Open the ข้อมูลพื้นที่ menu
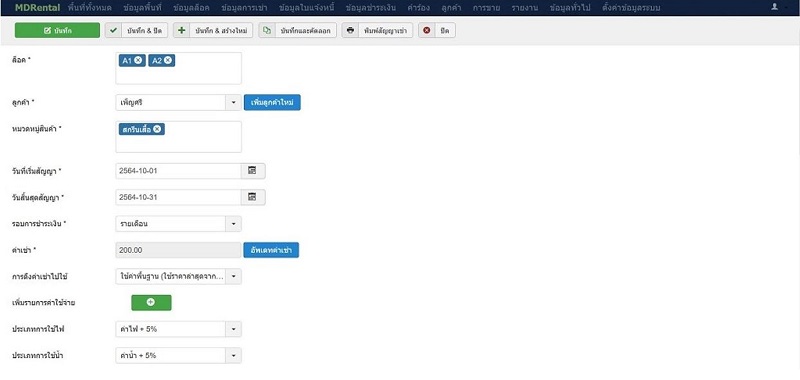The height and width of the screenshot is (380, 800). tap(142, 8)
